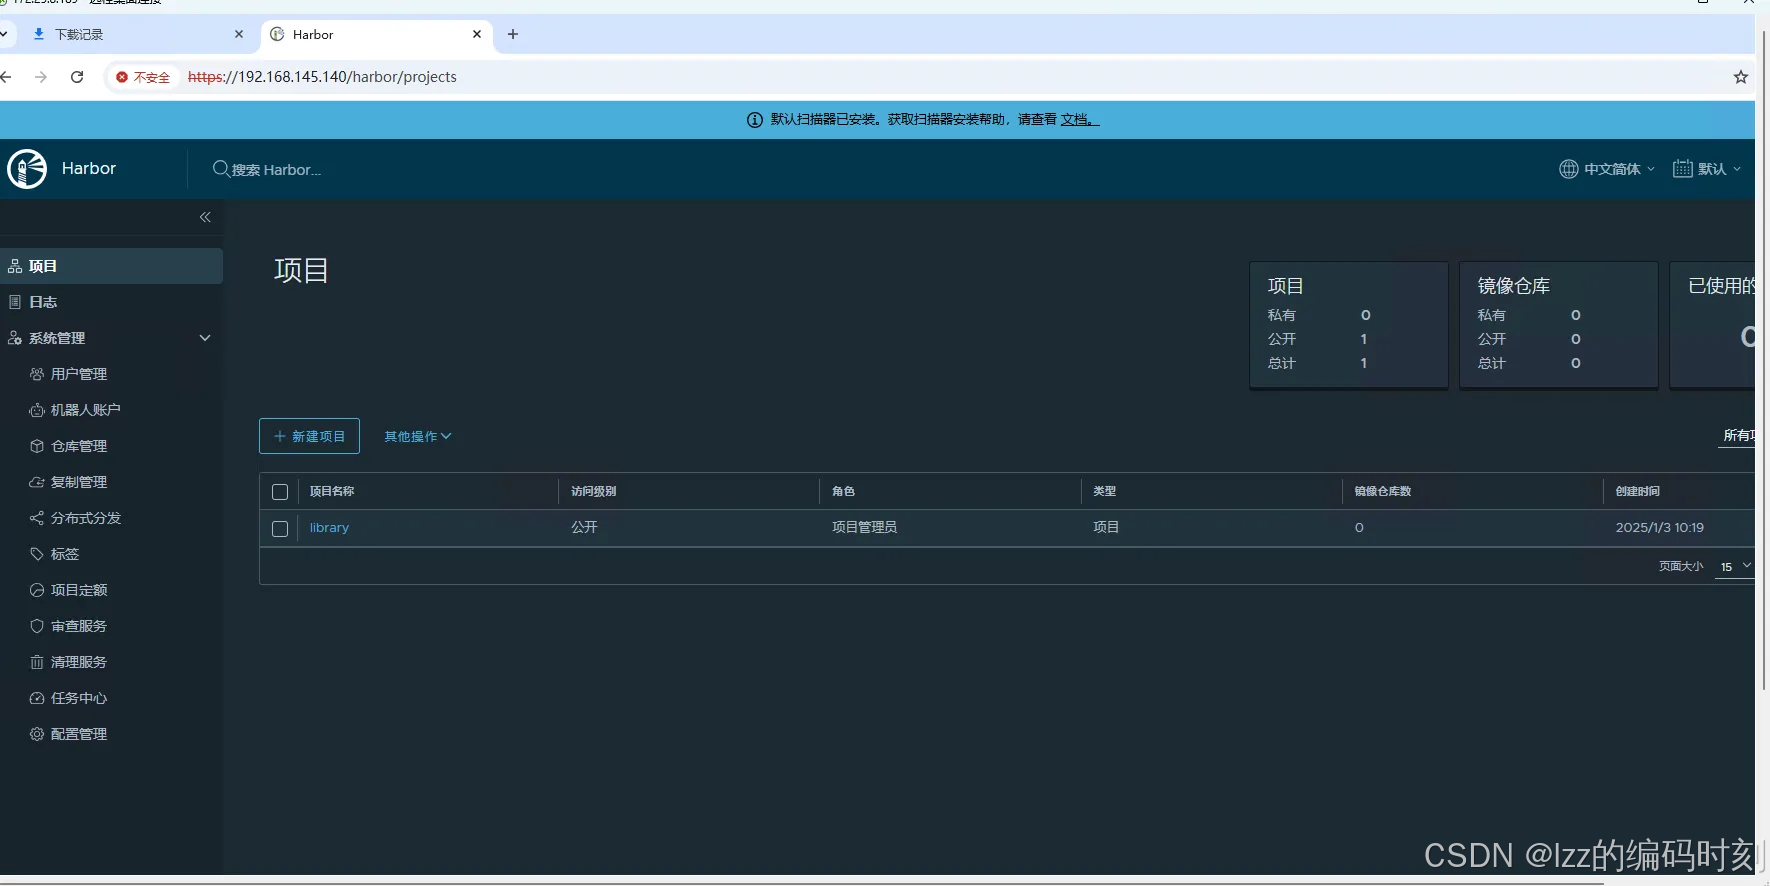Click the 公开 access level cell of library
Image resolution: width=1770 pixels, height=886 pixels.
pyautogui.click(x=584, y=527)
